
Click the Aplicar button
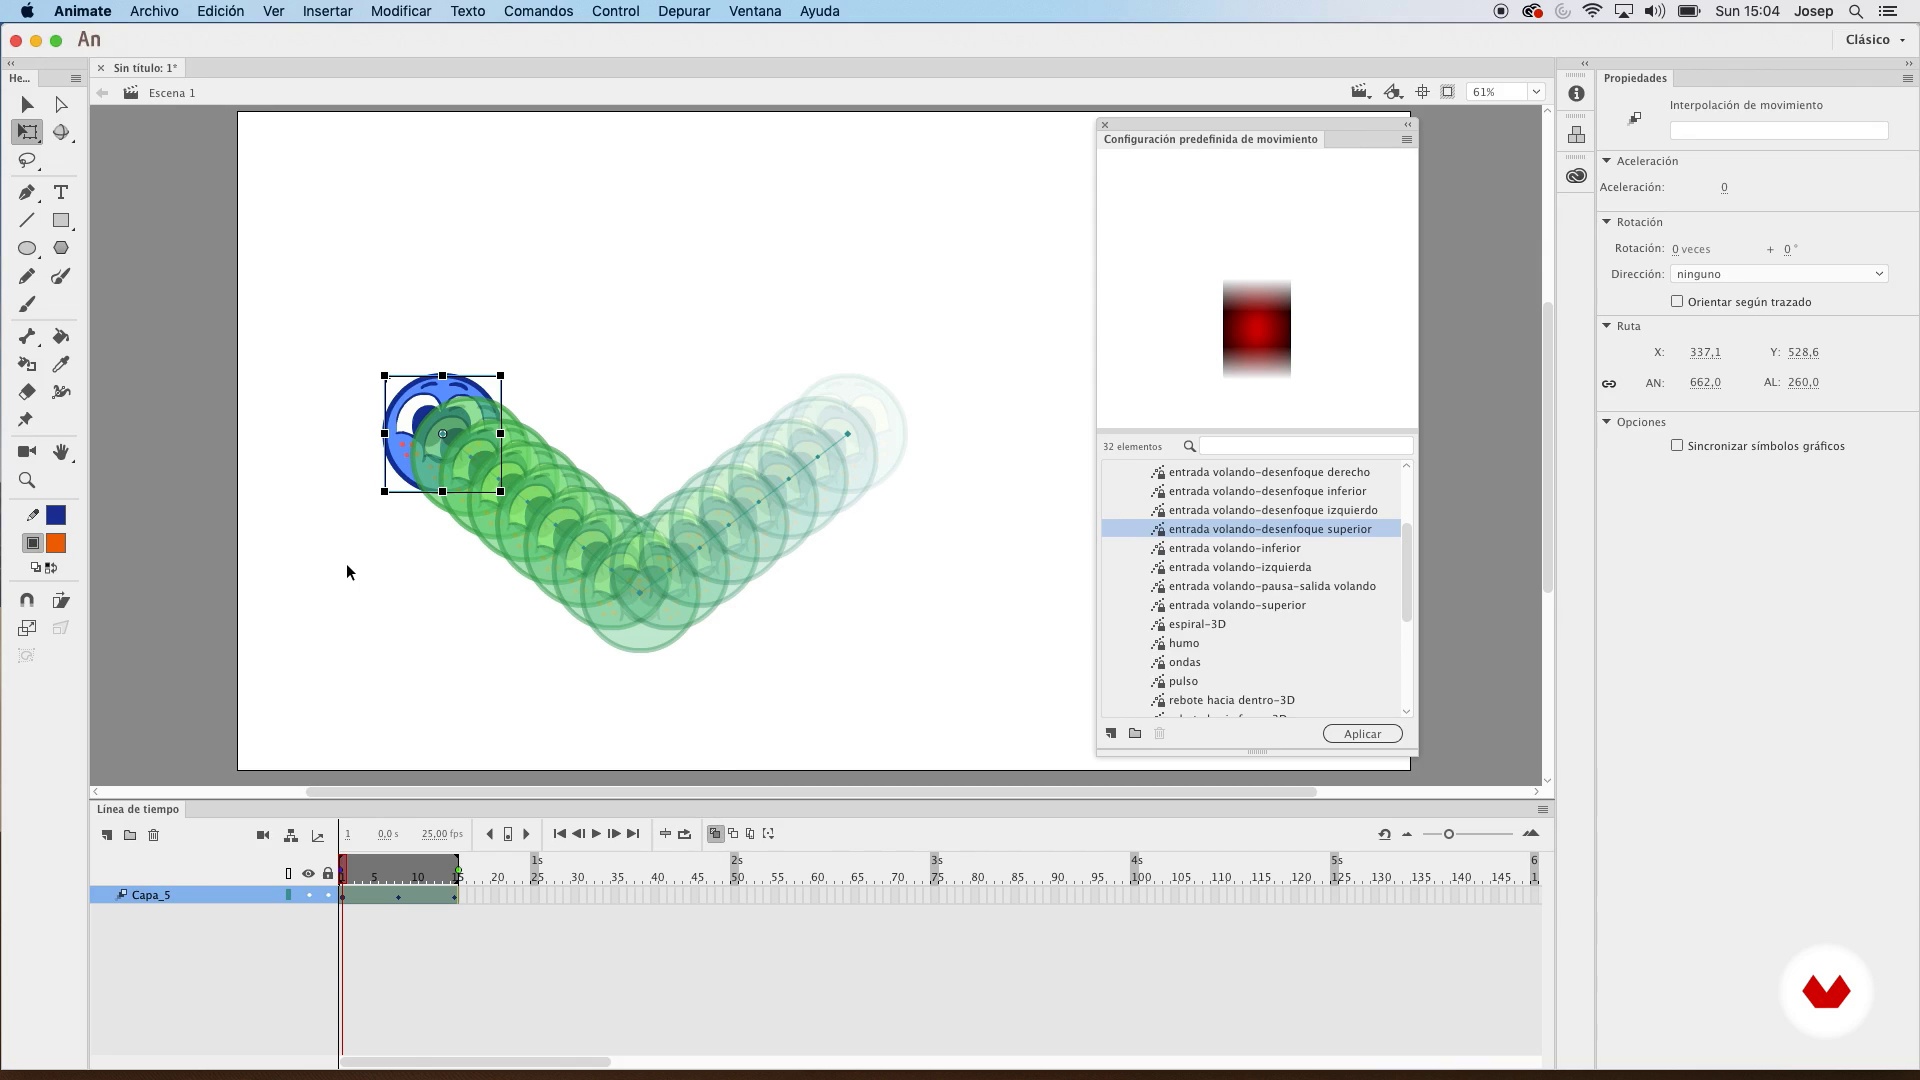click(1362, 734)
